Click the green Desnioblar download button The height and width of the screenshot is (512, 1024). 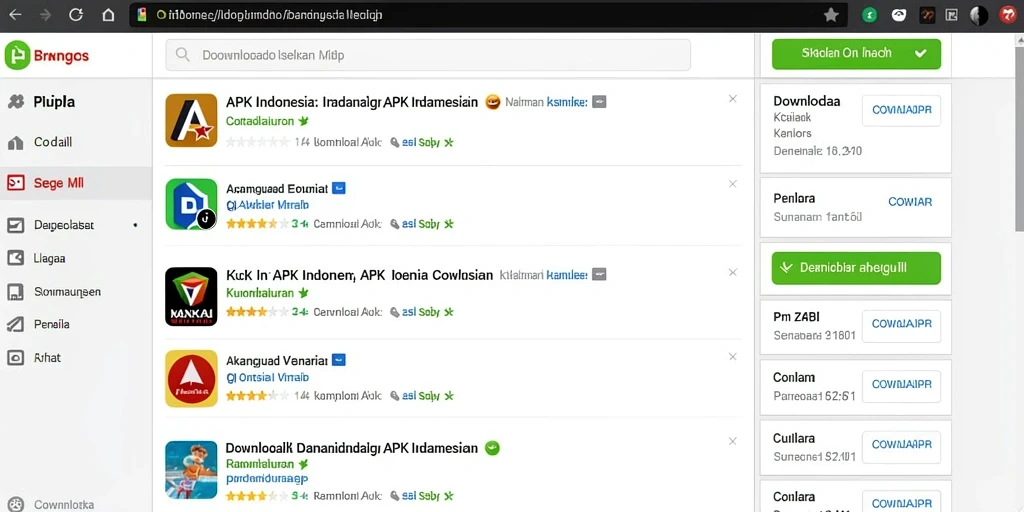tap(856, 268)
